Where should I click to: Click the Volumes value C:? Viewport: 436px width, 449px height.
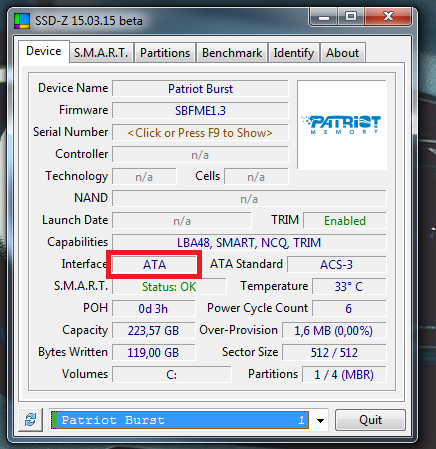[x=172, y=375]
